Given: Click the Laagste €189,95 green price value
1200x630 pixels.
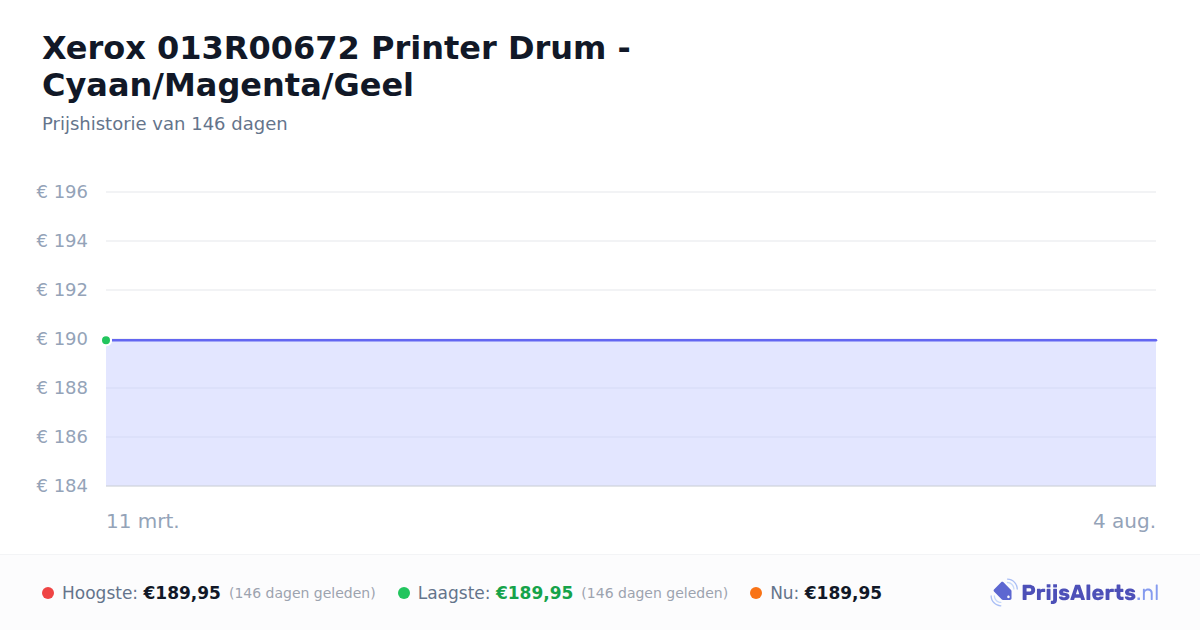Looking at the screenshot, I should coord(534,593).
